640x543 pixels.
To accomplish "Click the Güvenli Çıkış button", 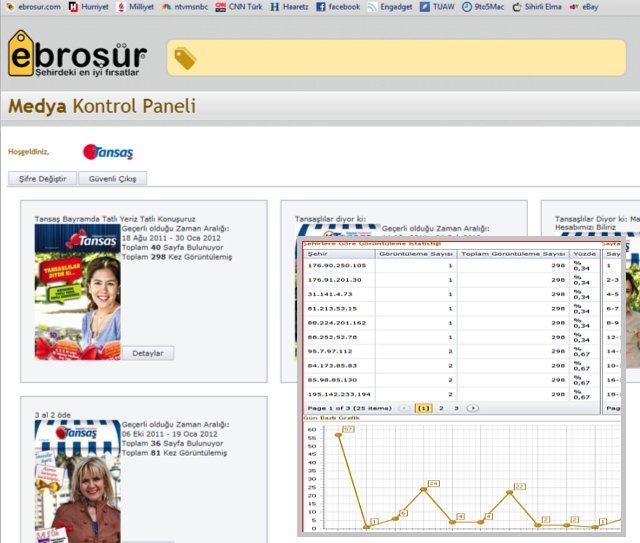I will click(113, 178).
